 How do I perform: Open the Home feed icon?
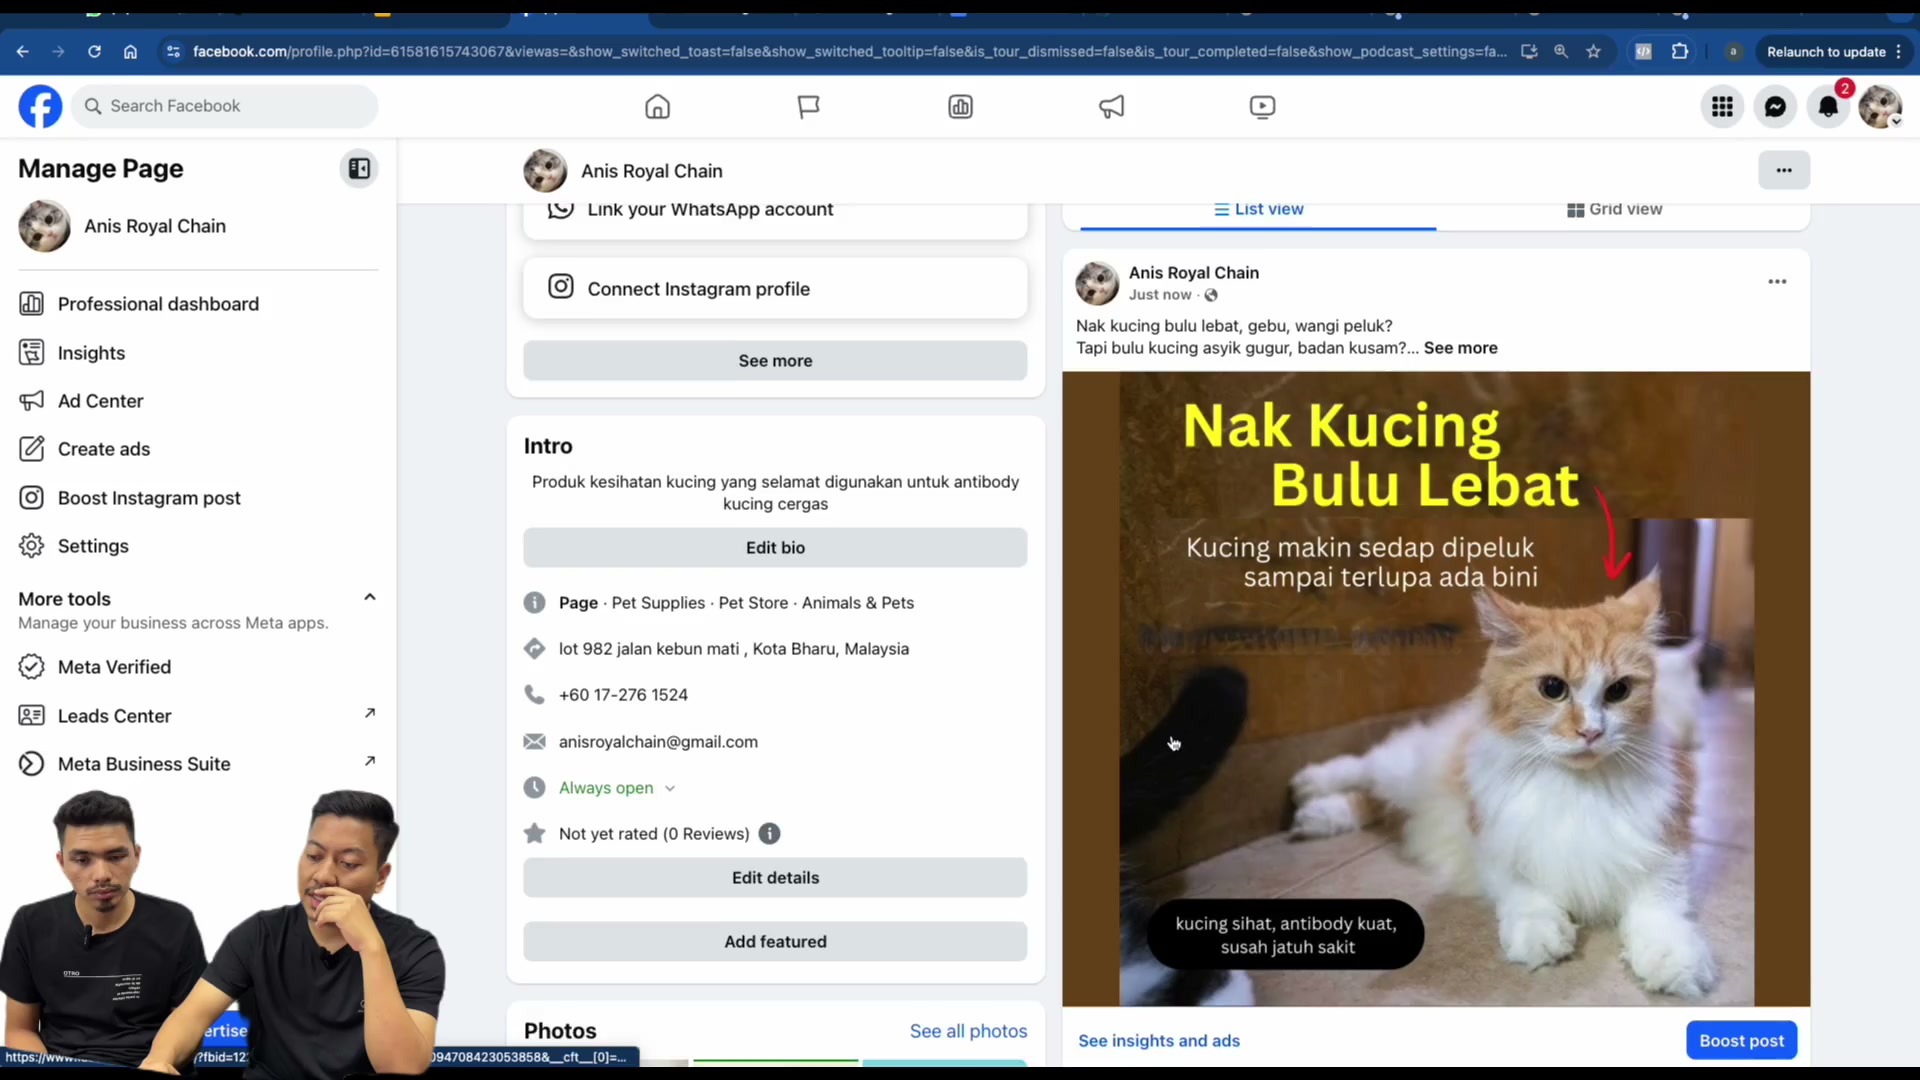[x=657, y=106]
